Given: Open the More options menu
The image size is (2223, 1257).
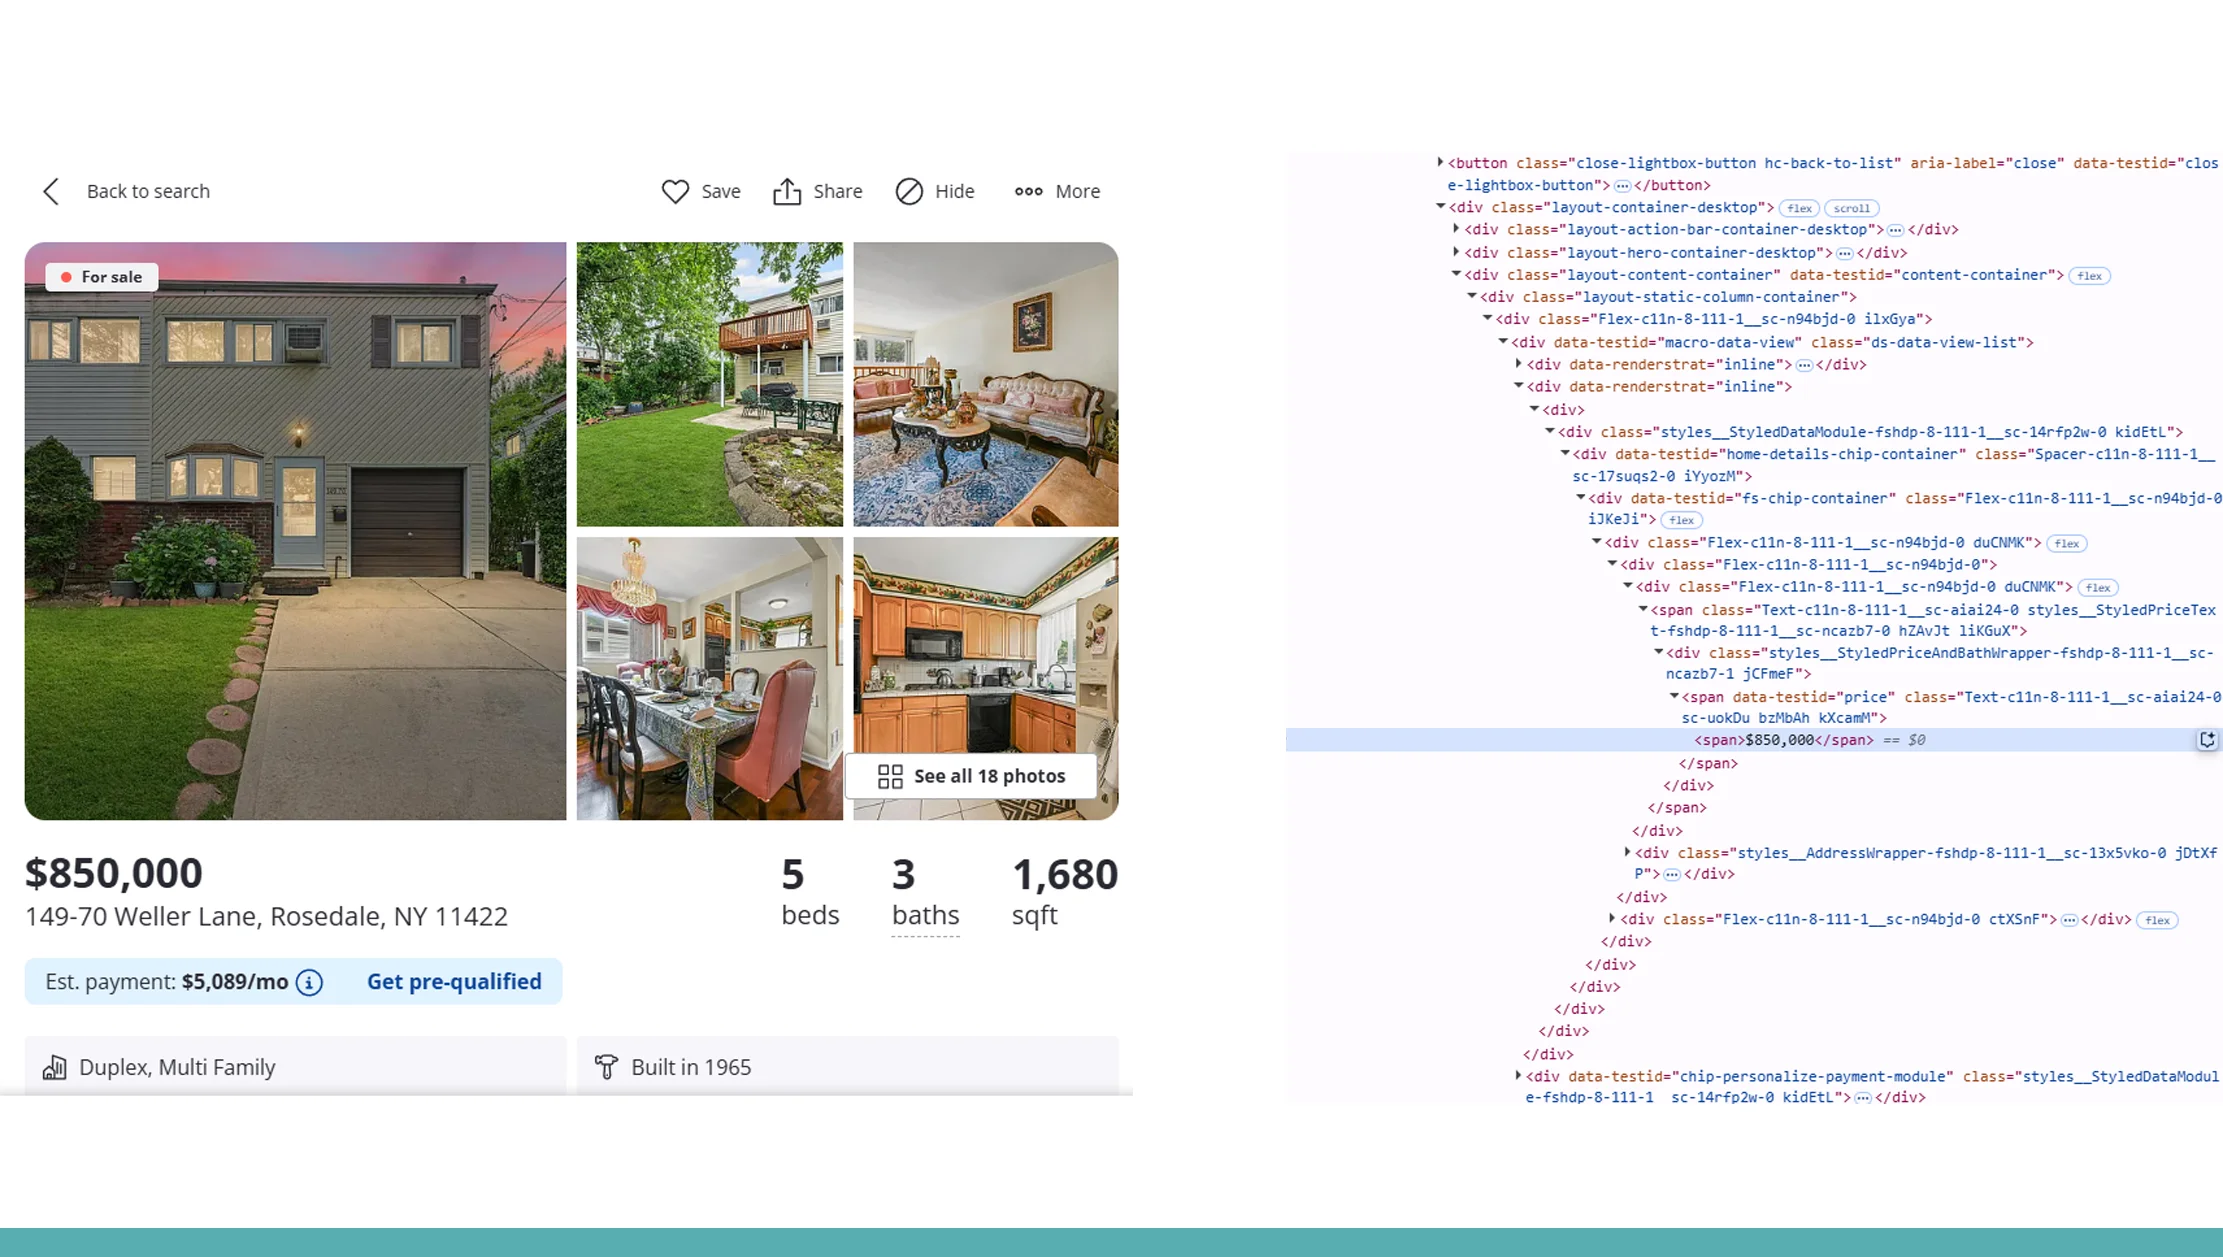Looking at the screenshot, I should coord(1028,191).
